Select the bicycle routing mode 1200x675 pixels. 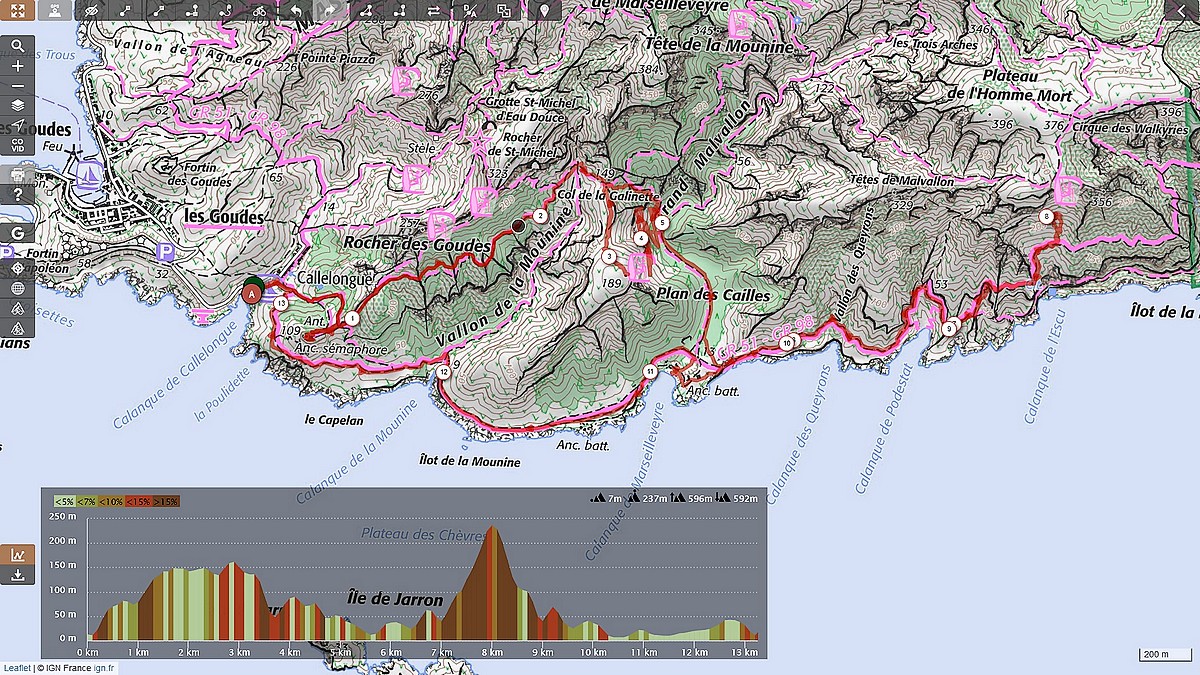click(260, 11)
